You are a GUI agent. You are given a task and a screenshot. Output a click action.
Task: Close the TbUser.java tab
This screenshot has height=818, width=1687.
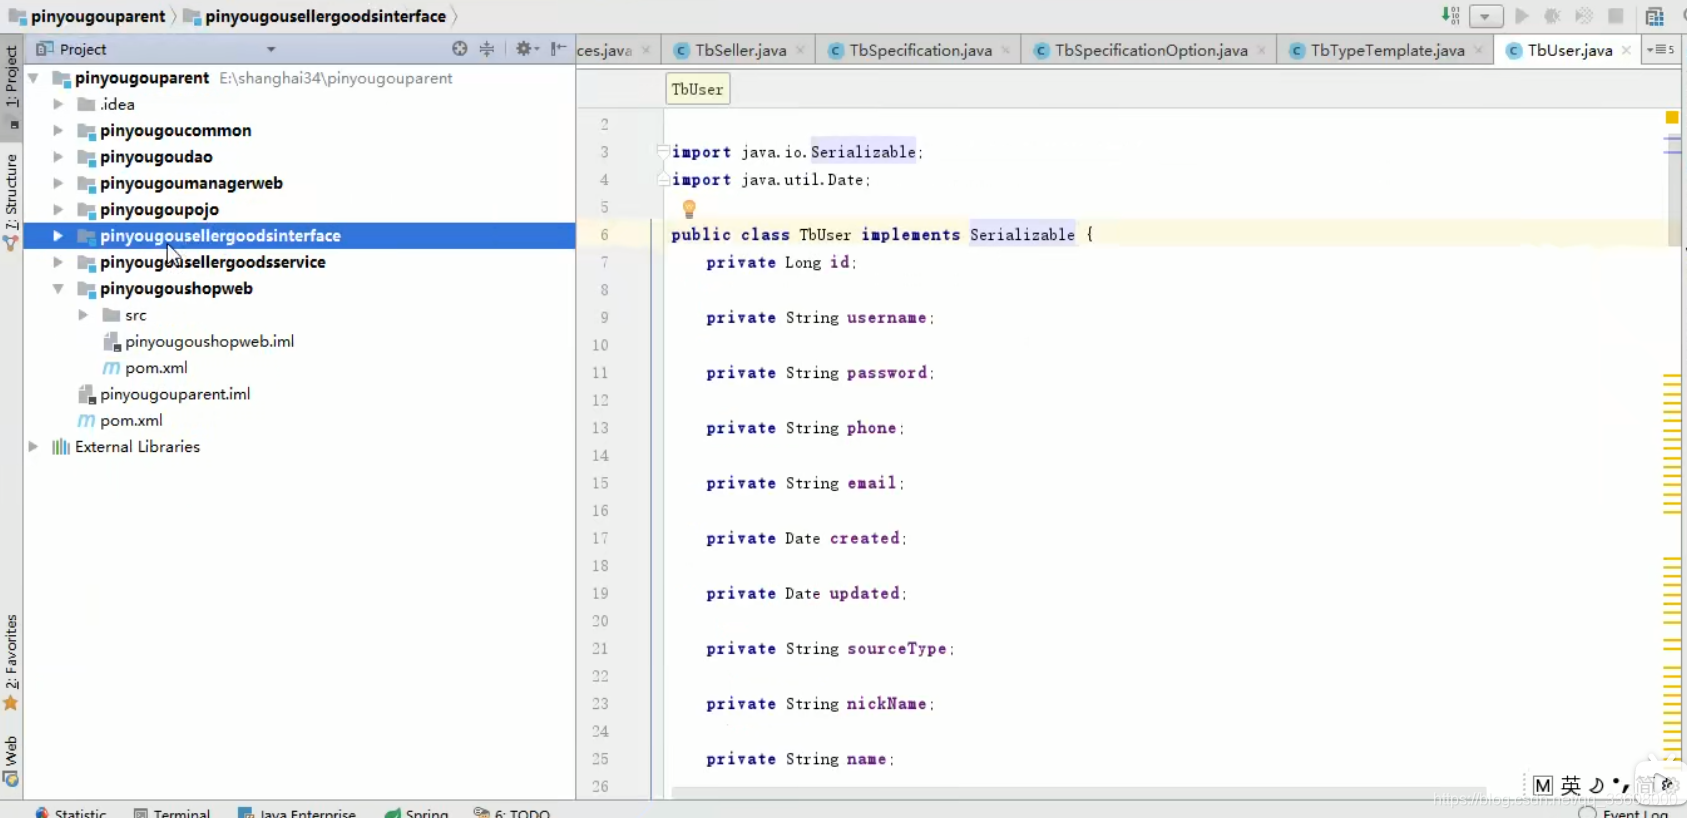click(1626, 50)
